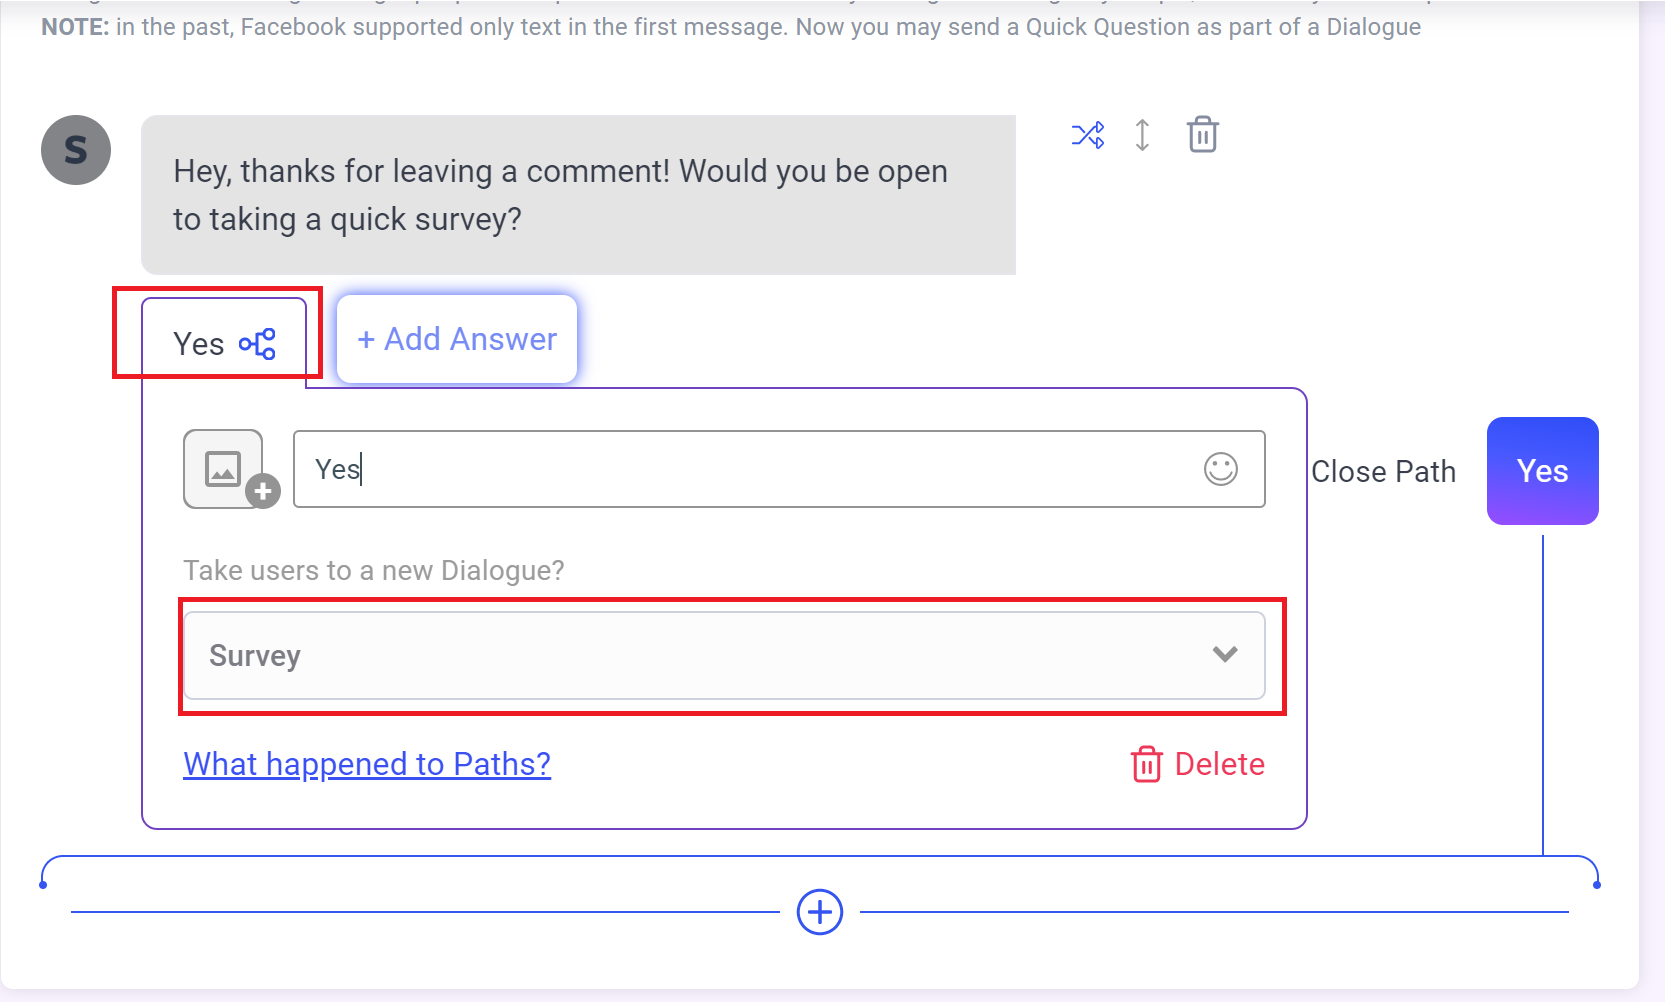Select the Yes answer tab
This screenshot has width=1670, height=1002.
[224, 340]
